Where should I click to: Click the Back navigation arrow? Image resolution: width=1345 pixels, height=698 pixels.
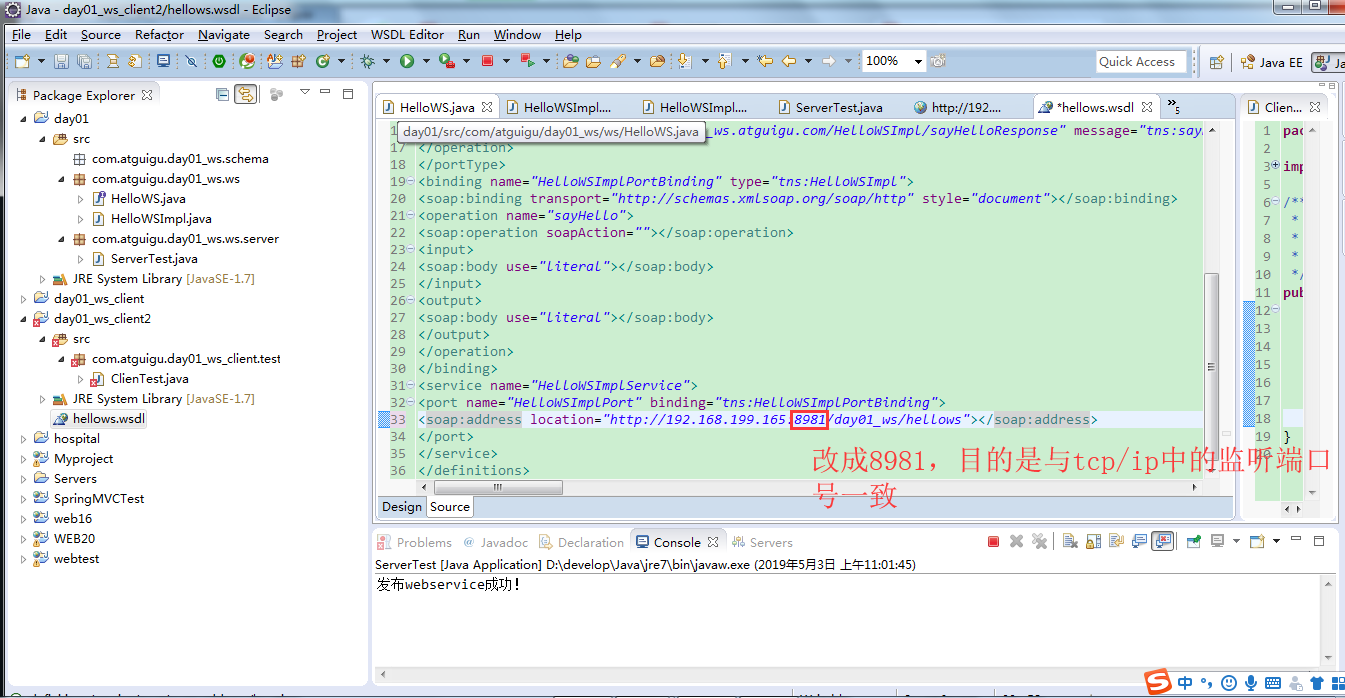pos(789,61)
